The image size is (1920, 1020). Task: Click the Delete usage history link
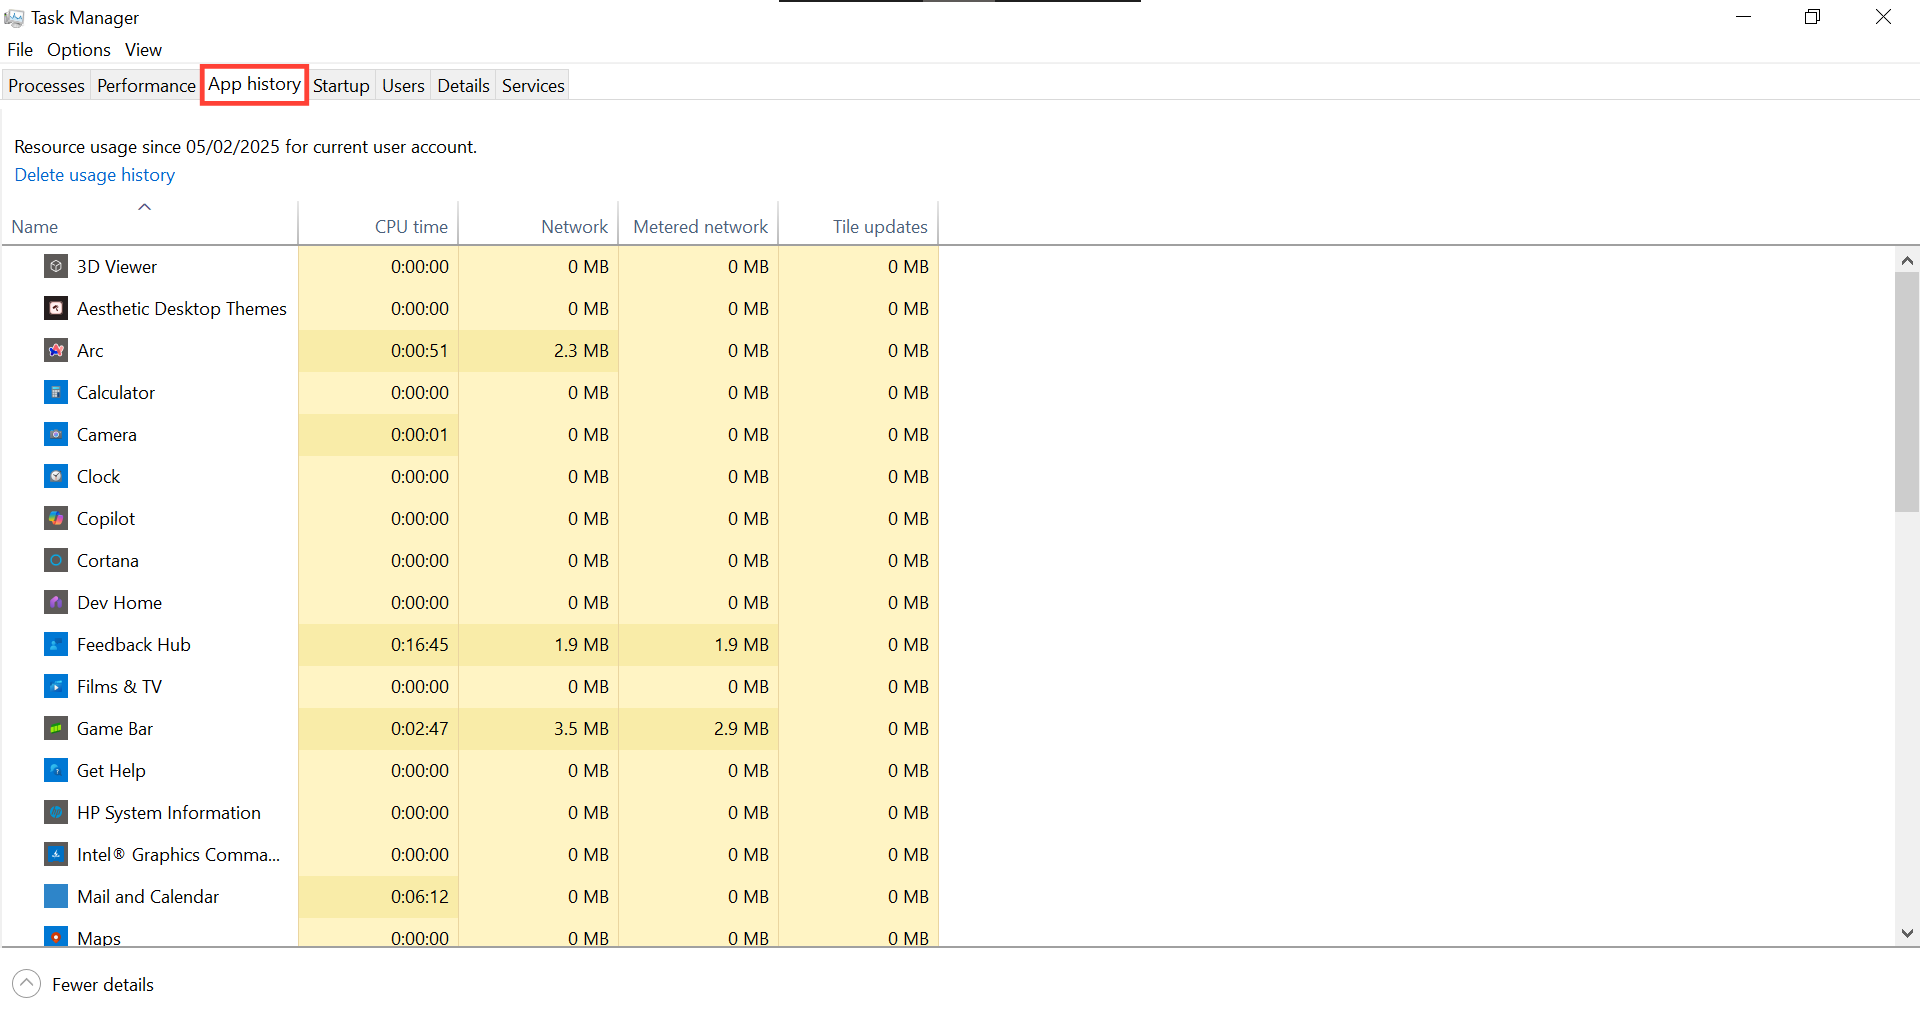tap(94, 174)
